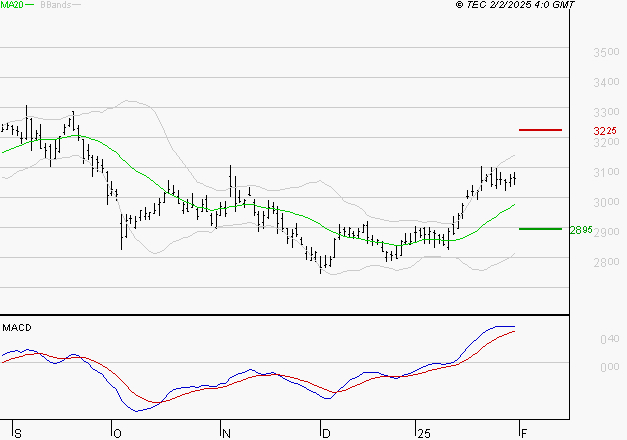Click the 3400 price axis label
This screenshot has height=440, width=627.
[606, 82]
